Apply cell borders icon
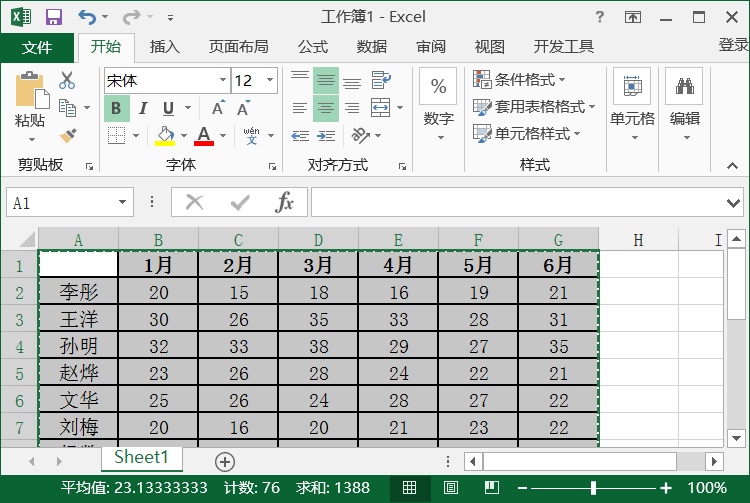This screenshot has height=503, width=750. click(116, 135)
